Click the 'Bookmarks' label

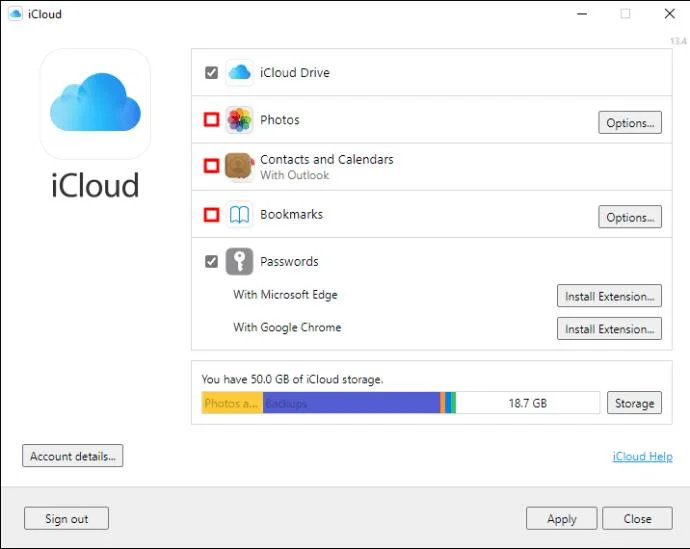tap(291, 215)
